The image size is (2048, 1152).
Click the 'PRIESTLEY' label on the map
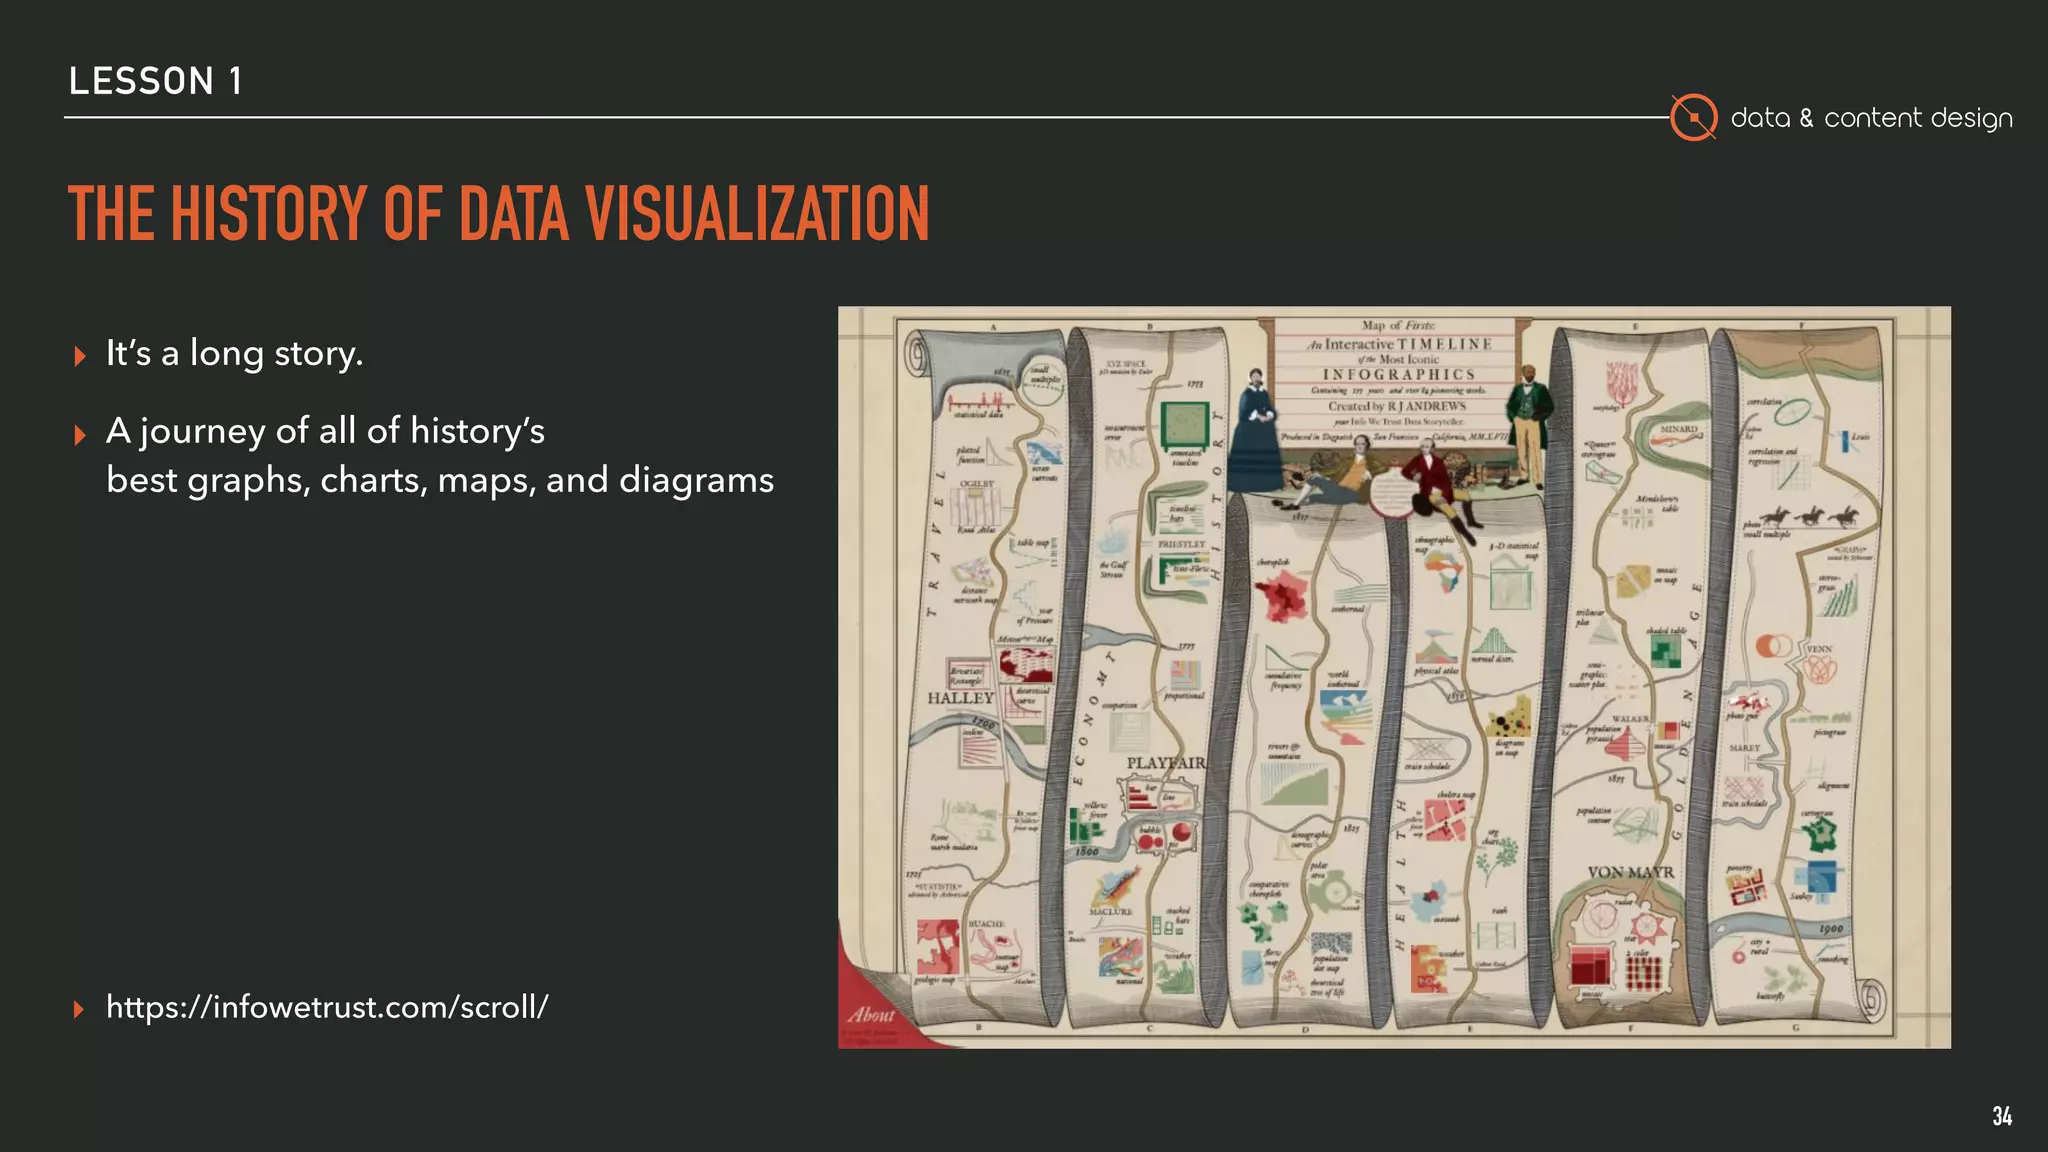coord(1181,544)
